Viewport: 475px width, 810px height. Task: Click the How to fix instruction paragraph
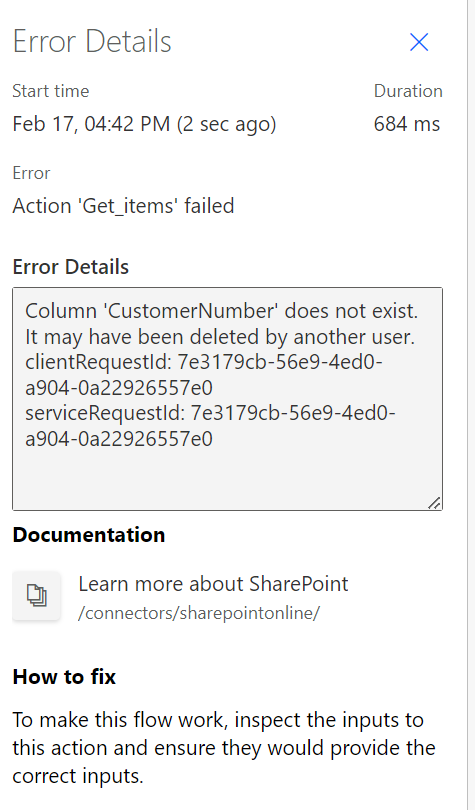point(224,747)
